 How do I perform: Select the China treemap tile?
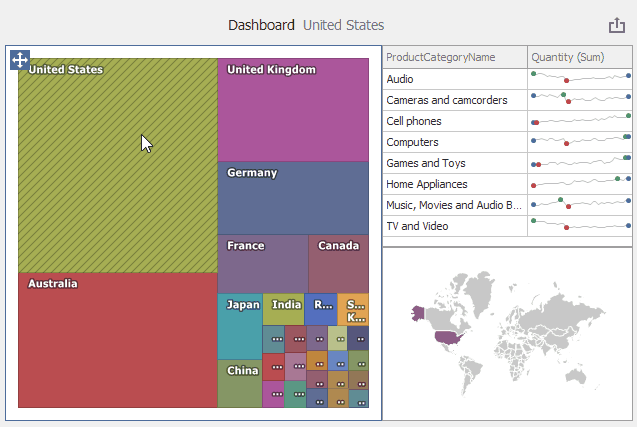pyautogui.click(x=240, y=384)
